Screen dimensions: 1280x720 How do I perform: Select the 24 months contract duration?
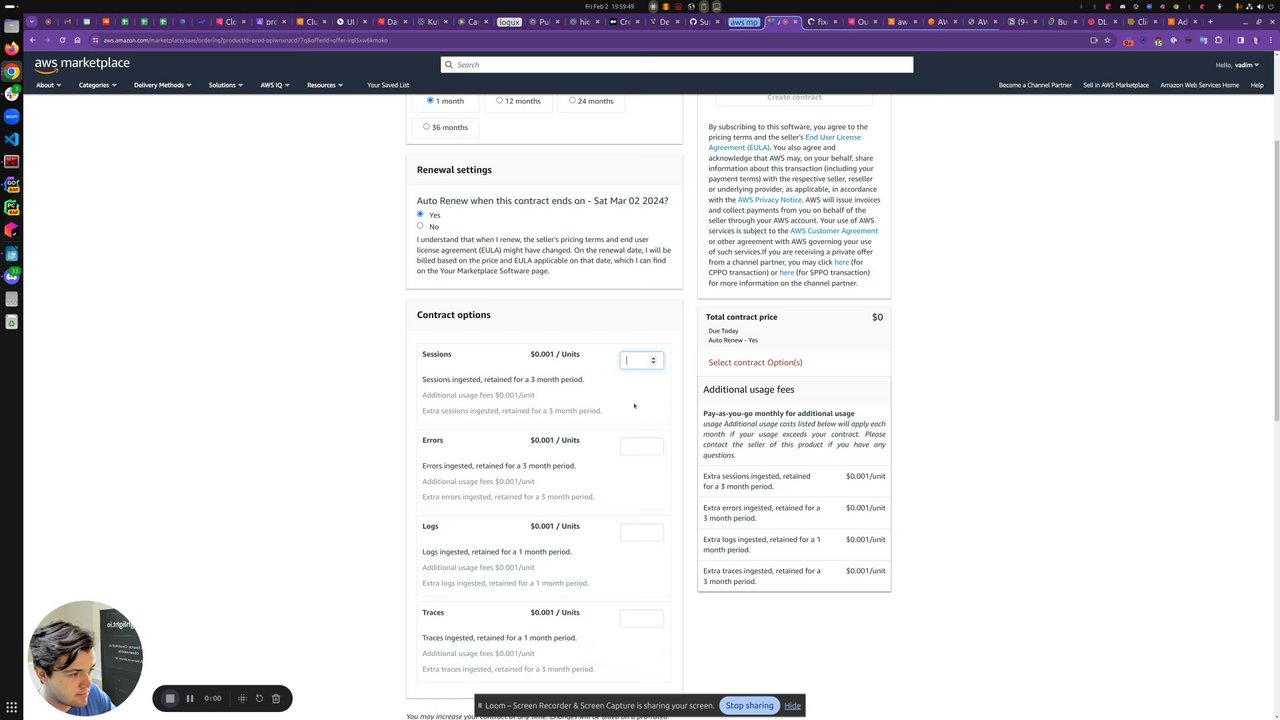[572, 100]
